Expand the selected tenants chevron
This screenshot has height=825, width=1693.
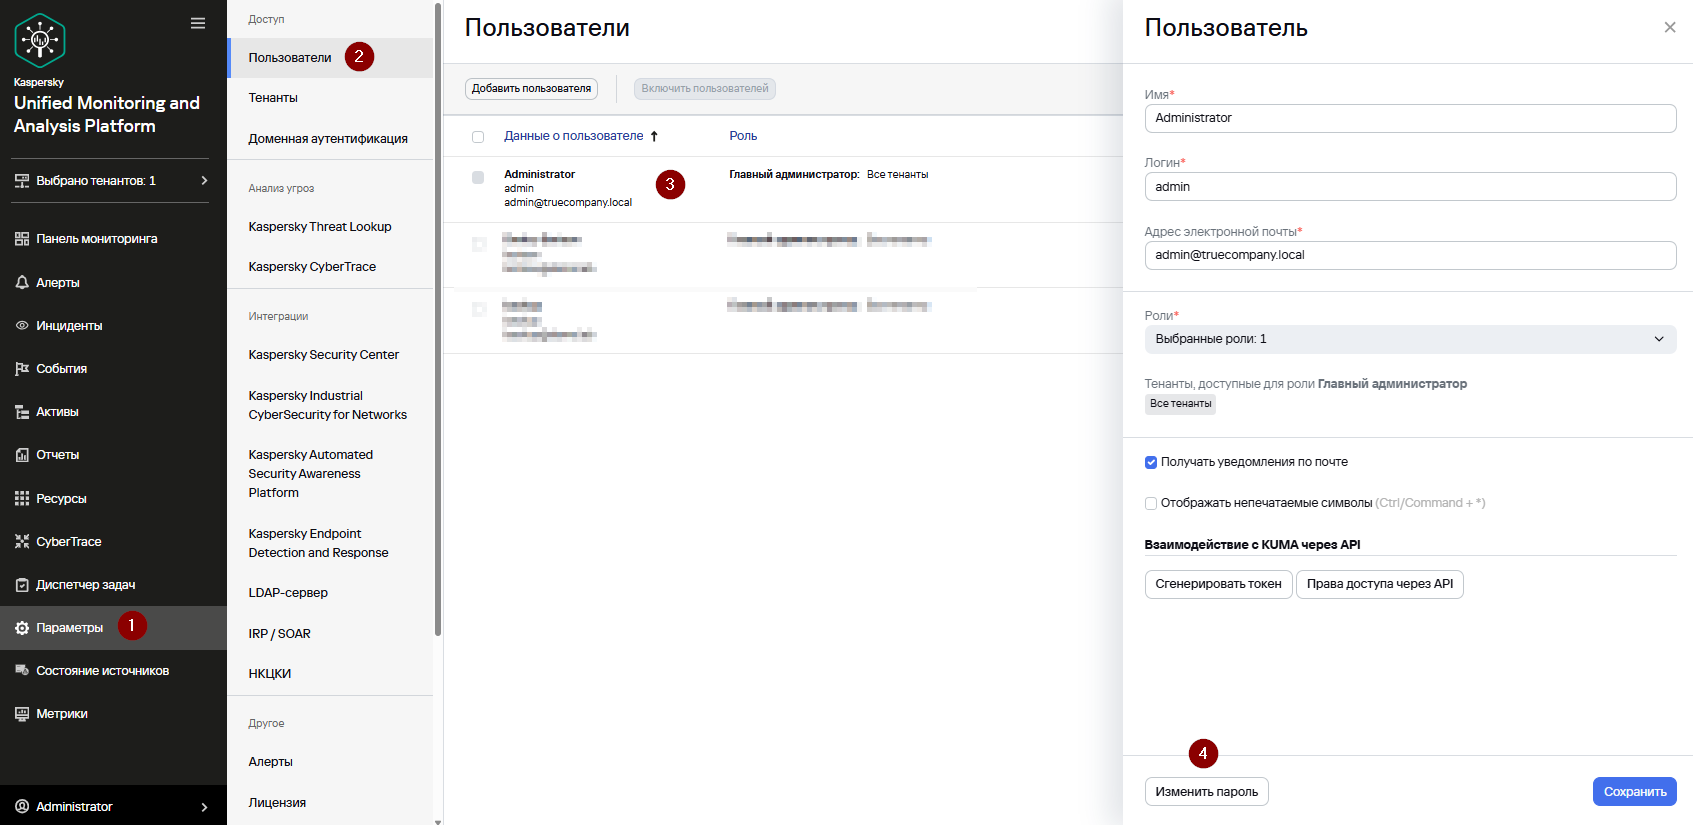click(x=204, y=181)
